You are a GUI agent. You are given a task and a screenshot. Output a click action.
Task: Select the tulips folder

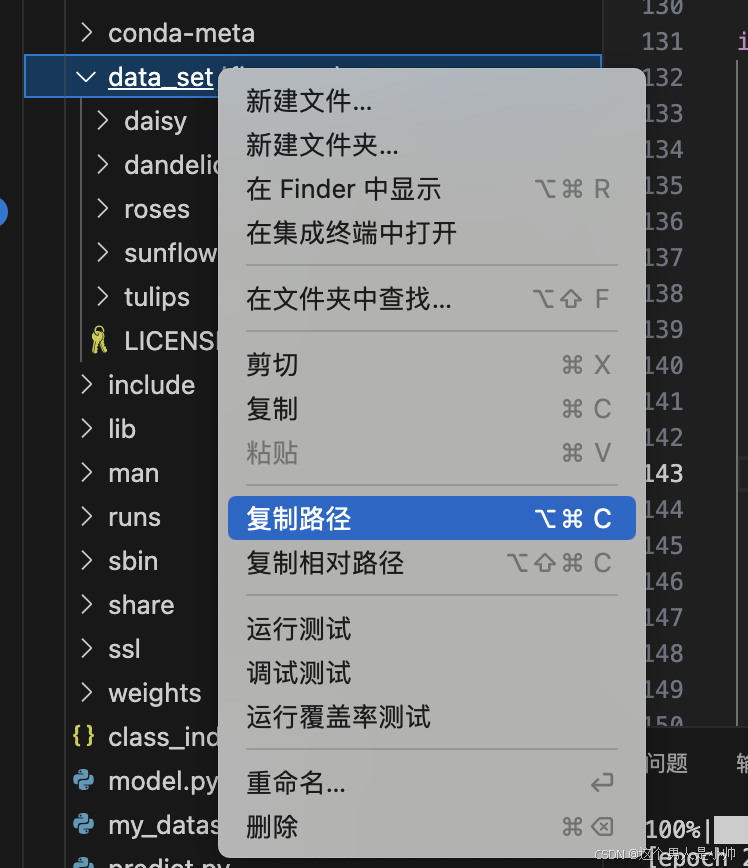pos(155,297)
